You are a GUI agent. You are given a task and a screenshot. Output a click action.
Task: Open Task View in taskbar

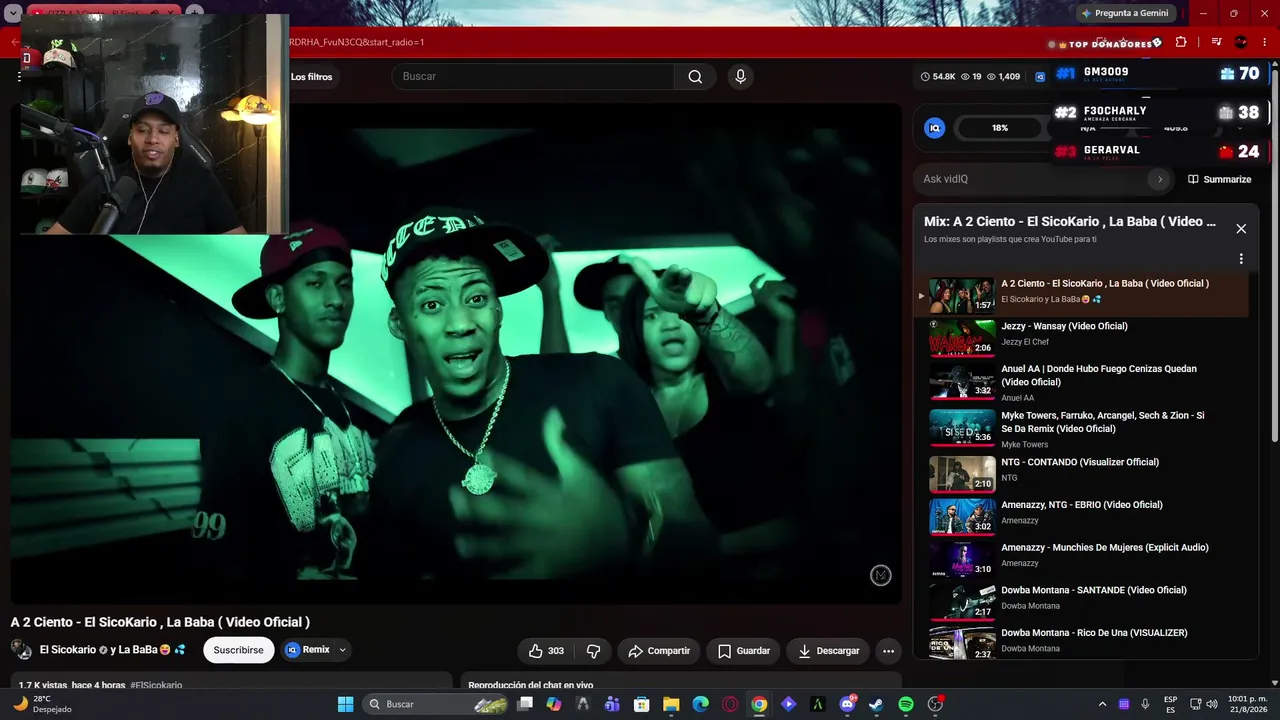tap(525, 704)
